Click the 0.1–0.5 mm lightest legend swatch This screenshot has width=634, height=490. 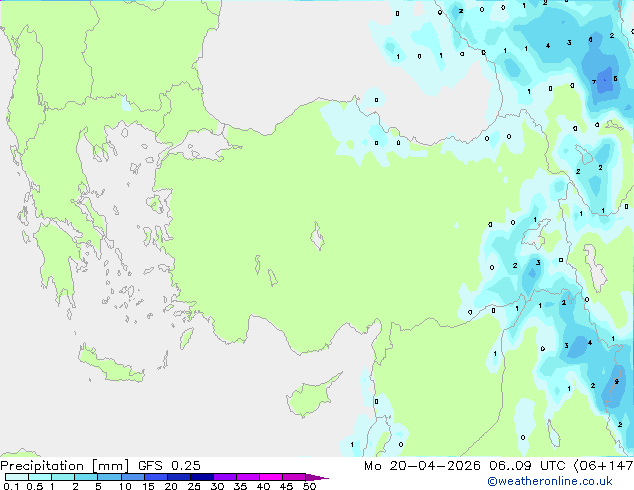tap(17, 477)
